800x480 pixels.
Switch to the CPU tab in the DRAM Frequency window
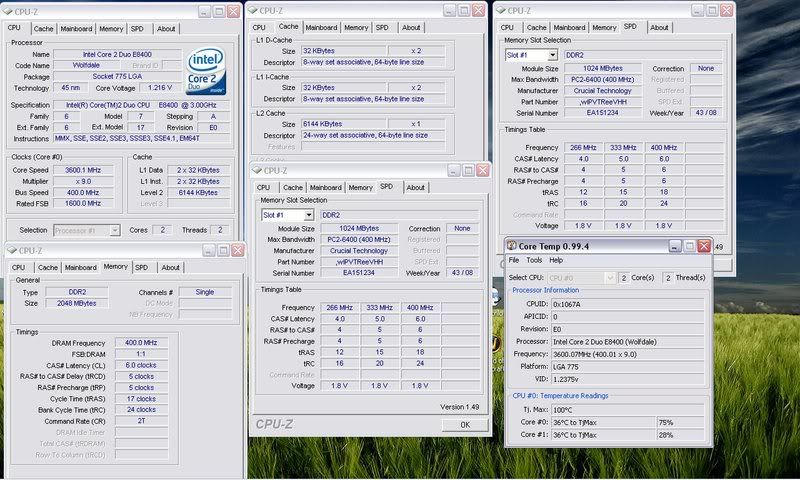click(x=18, y=267)
